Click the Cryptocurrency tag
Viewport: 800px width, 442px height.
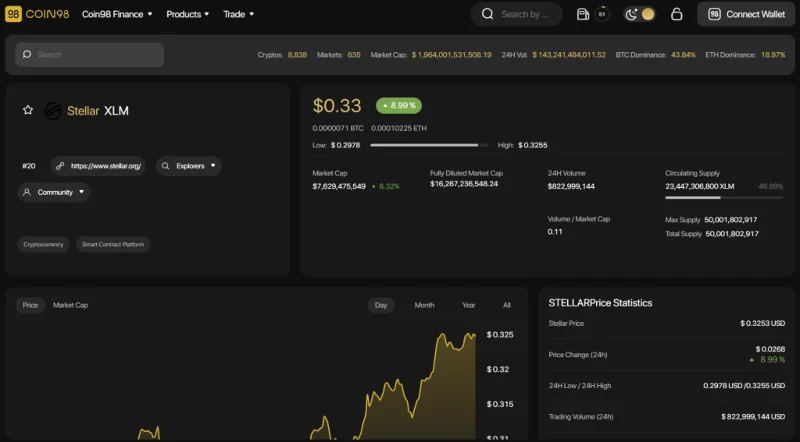tap(43, 244)
